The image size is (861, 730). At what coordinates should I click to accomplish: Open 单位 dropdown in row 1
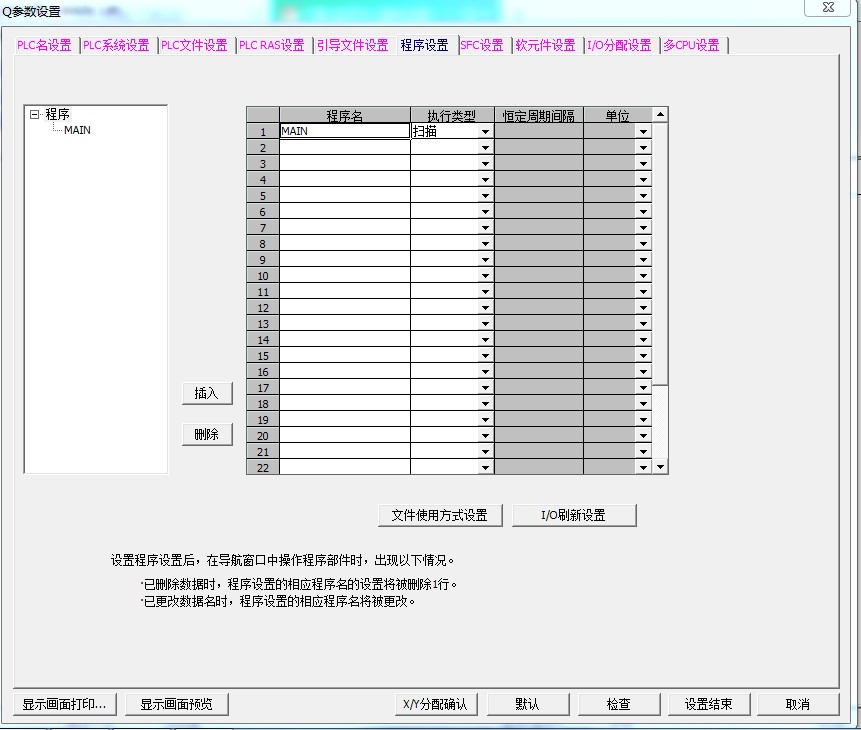click(x=643, y=132)
